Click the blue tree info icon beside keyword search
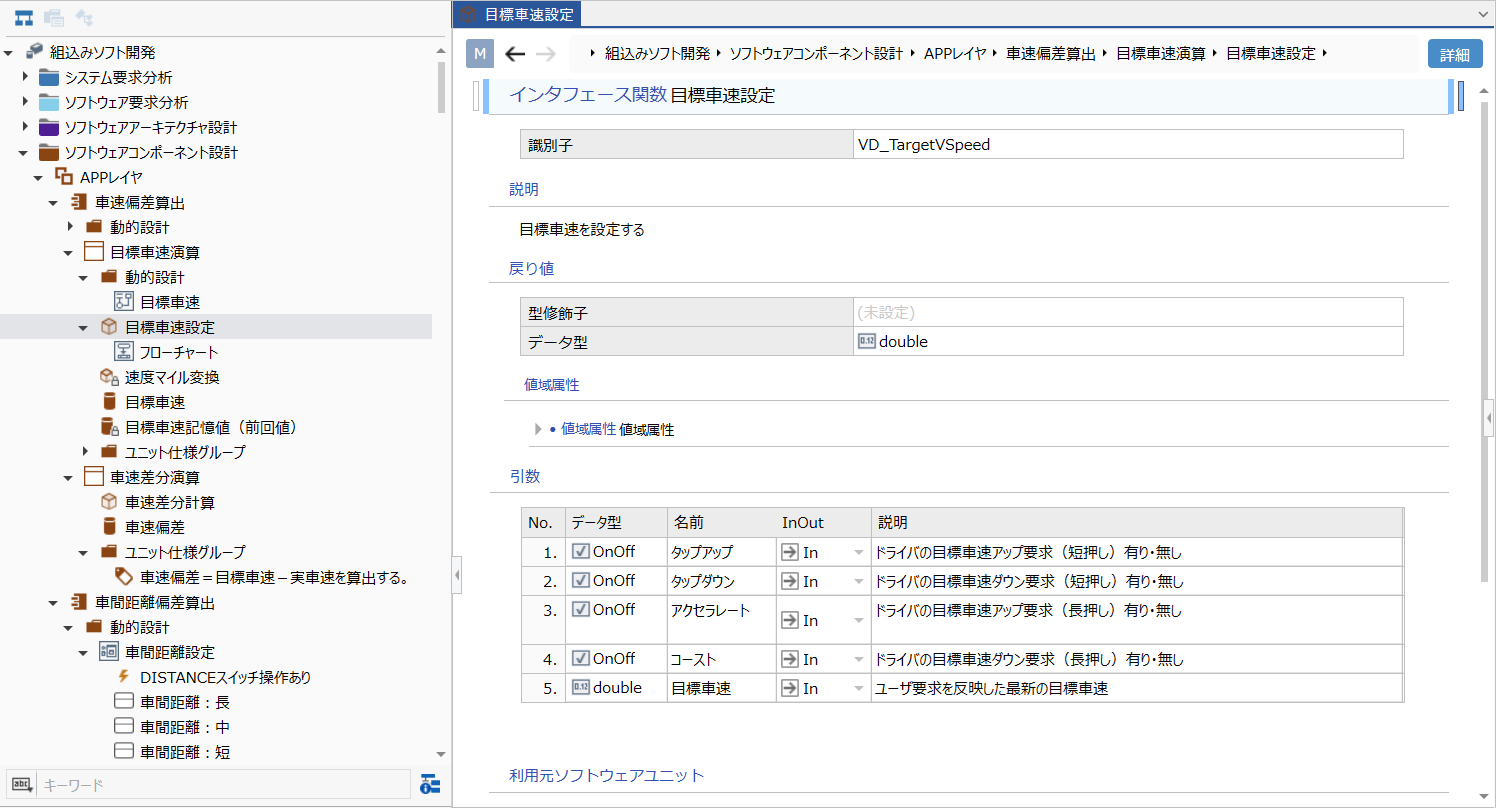Viewport: 1496px width, 808px height. pyautogui.click(x=431, y=785)
